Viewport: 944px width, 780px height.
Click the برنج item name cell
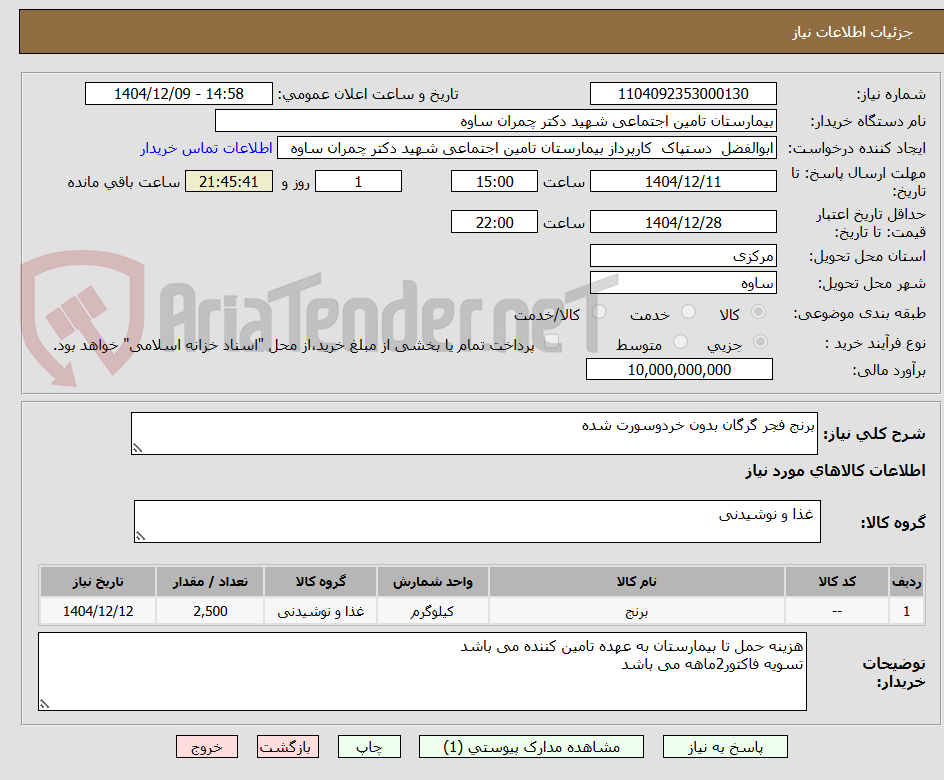pos(636,611)
